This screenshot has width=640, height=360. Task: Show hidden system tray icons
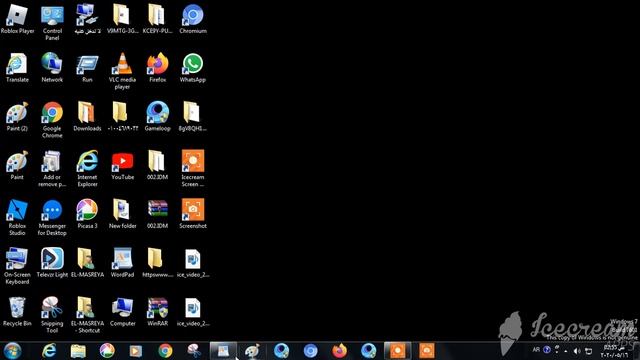click(566, 351)
